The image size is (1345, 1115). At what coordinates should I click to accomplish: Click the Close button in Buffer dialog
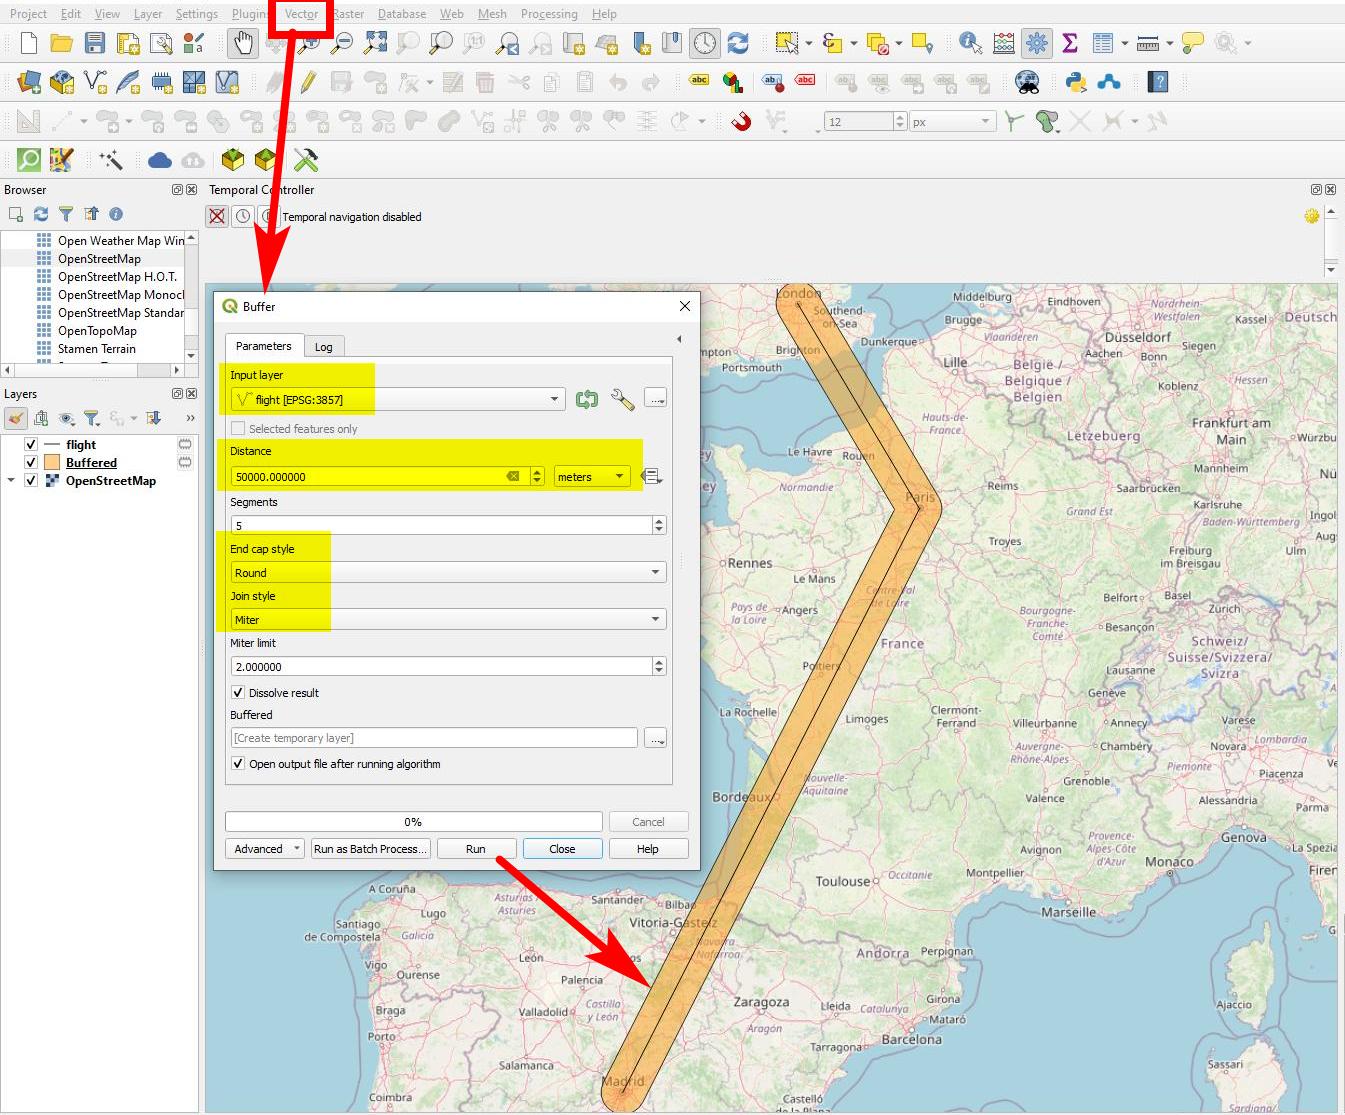coord(562,849)
